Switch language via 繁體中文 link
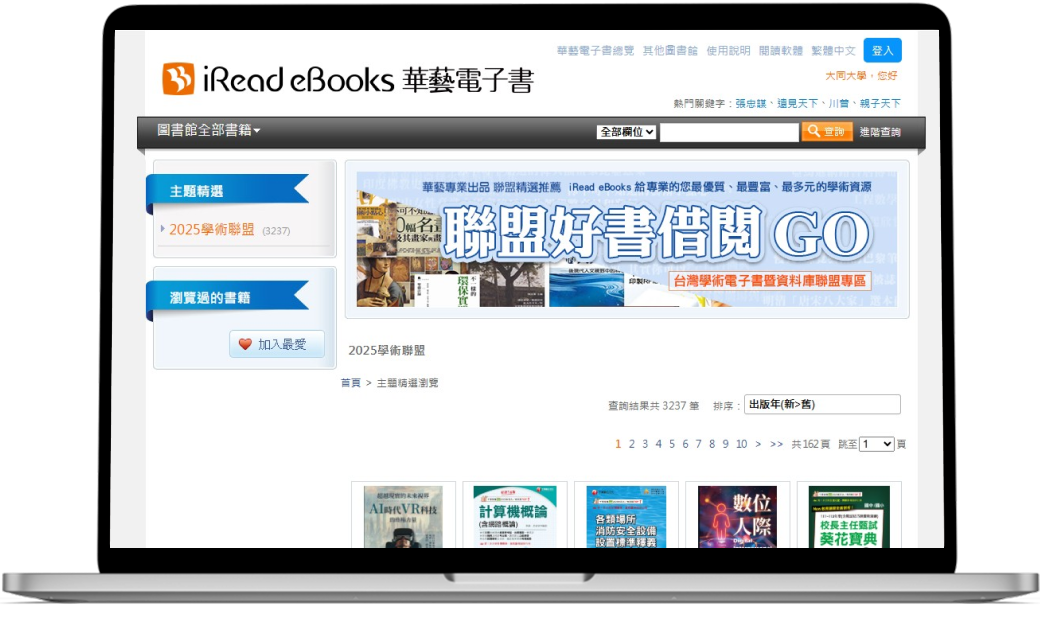The height and width of the screenshot is (618, 1040). click(833, 50)
